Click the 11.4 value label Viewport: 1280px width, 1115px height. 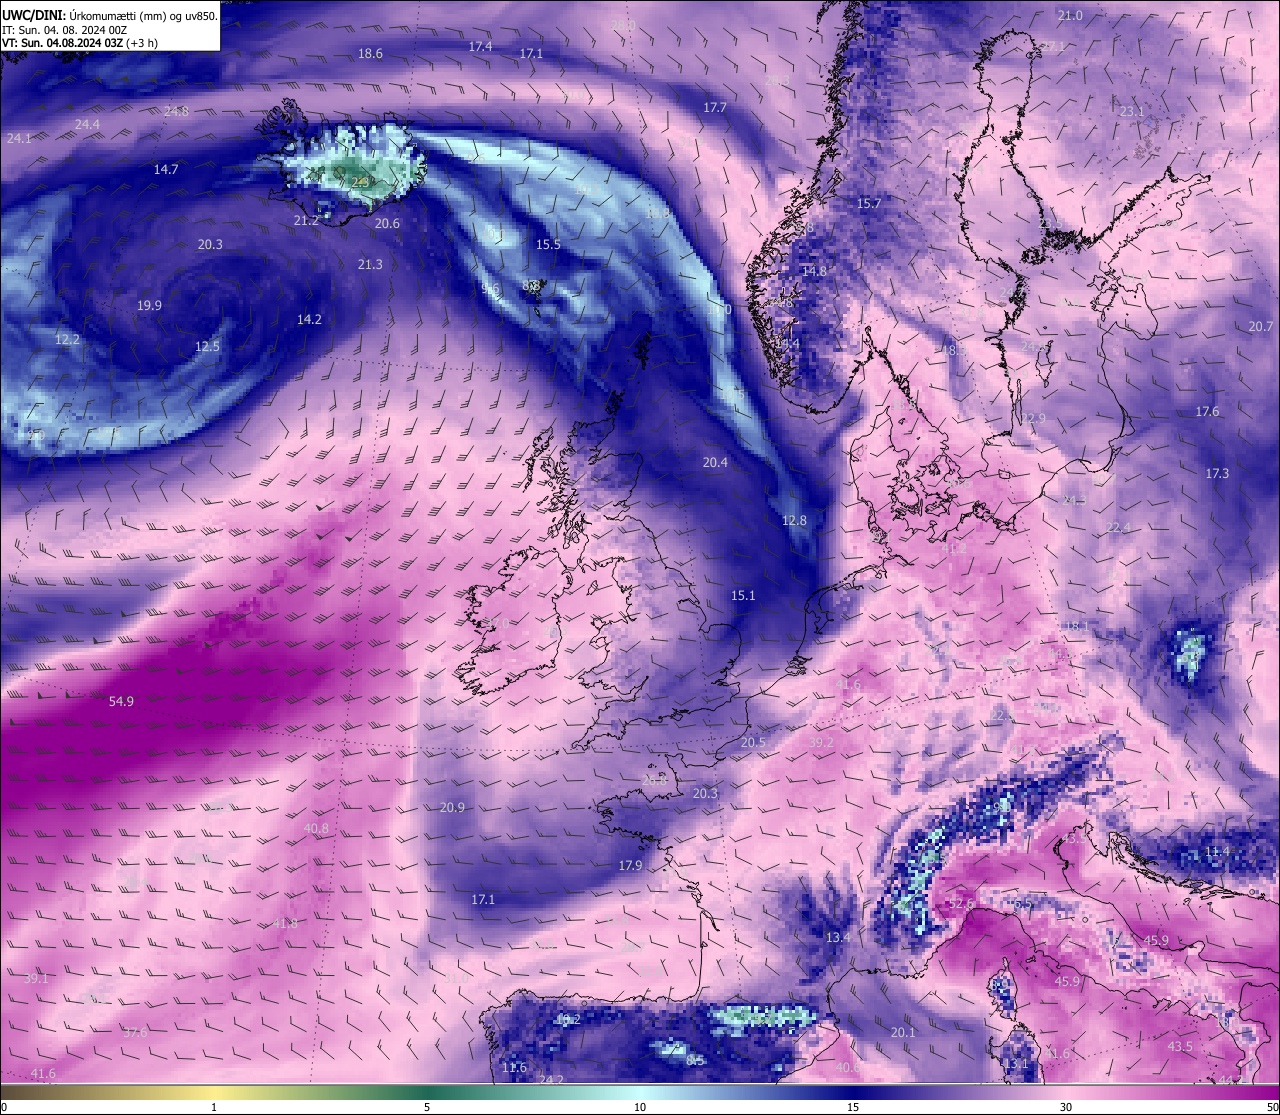1217,852
